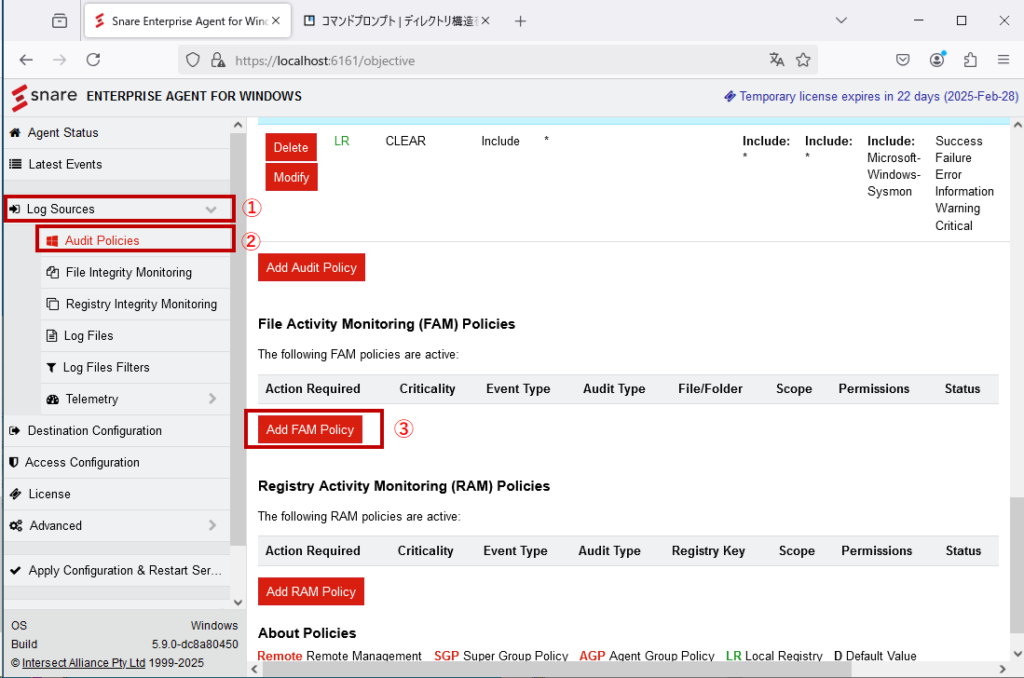Switch to the コマンドプロンプト tab
The image size is (1024, 678).
coord(397,21)
